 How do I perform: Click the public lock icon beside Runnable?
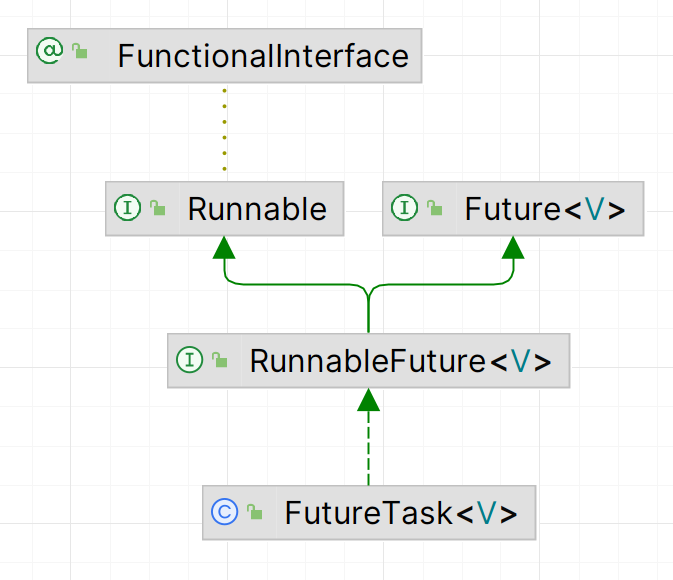click(157, 209)
